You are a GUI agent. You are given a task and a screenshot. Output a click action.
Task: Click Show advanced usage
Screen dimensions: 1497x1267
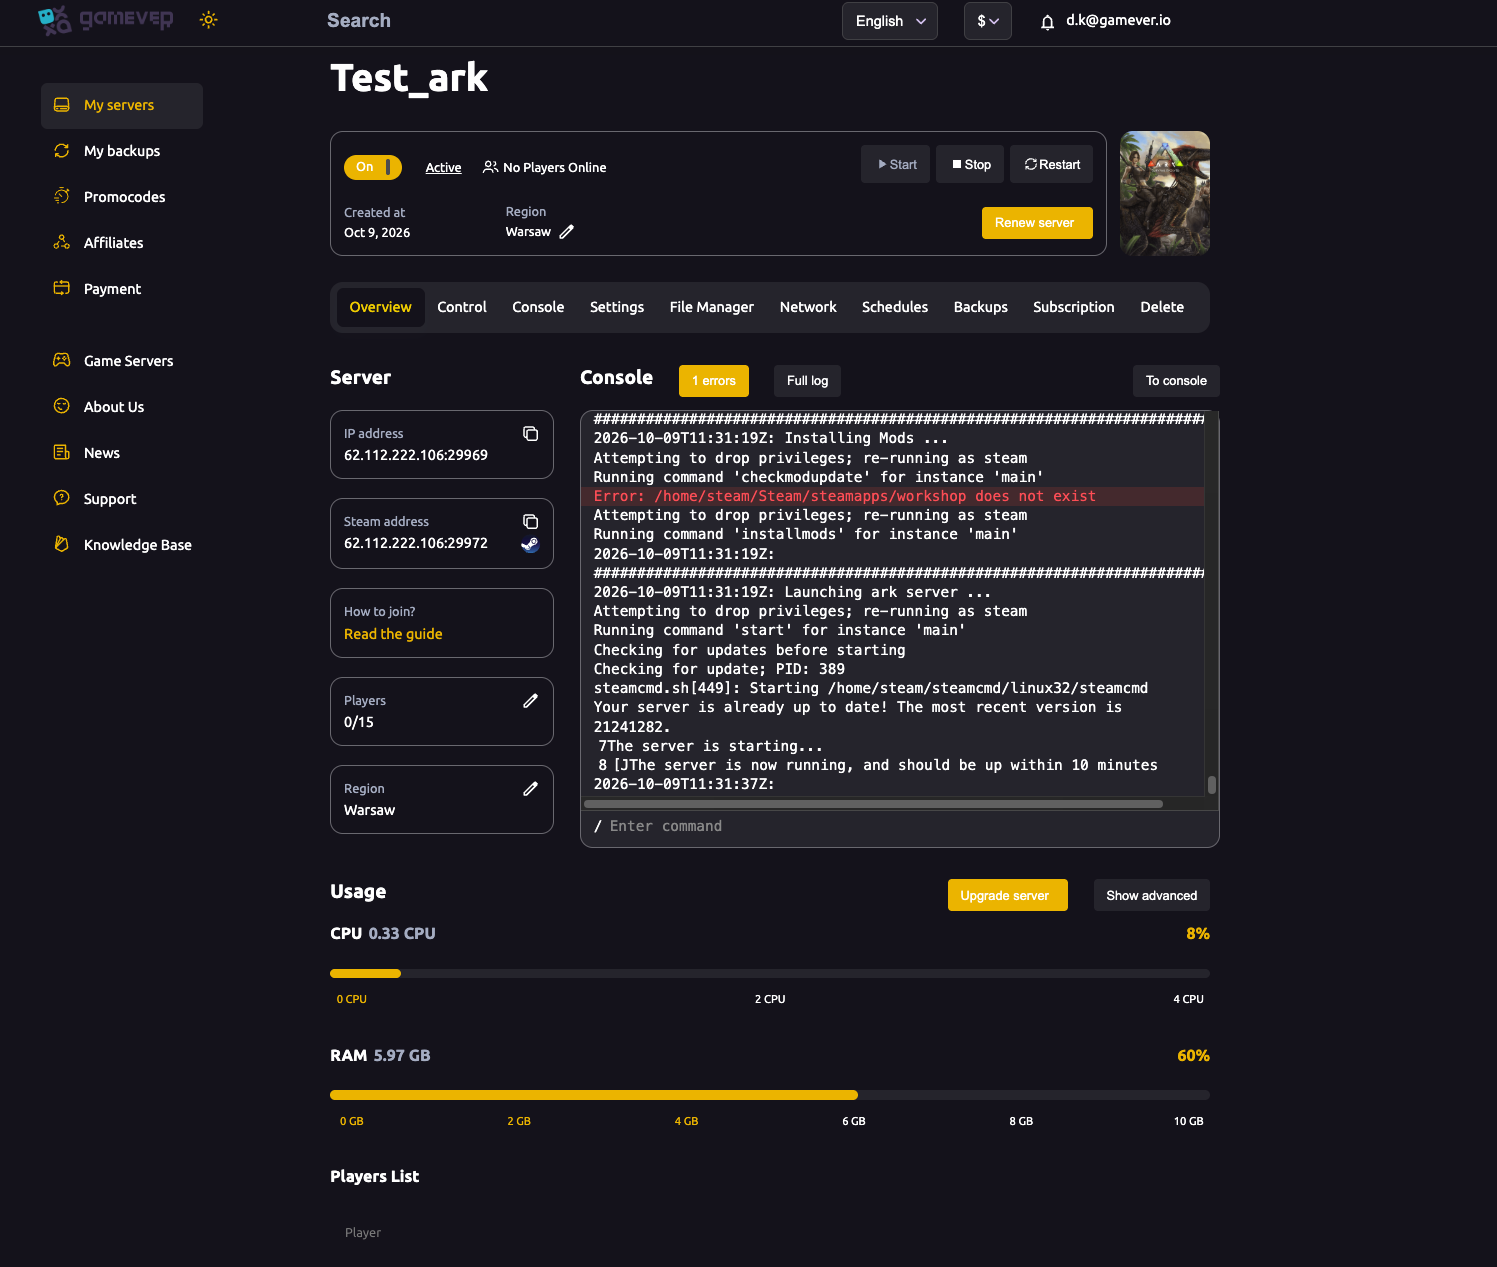click(x=1152, y=895)
